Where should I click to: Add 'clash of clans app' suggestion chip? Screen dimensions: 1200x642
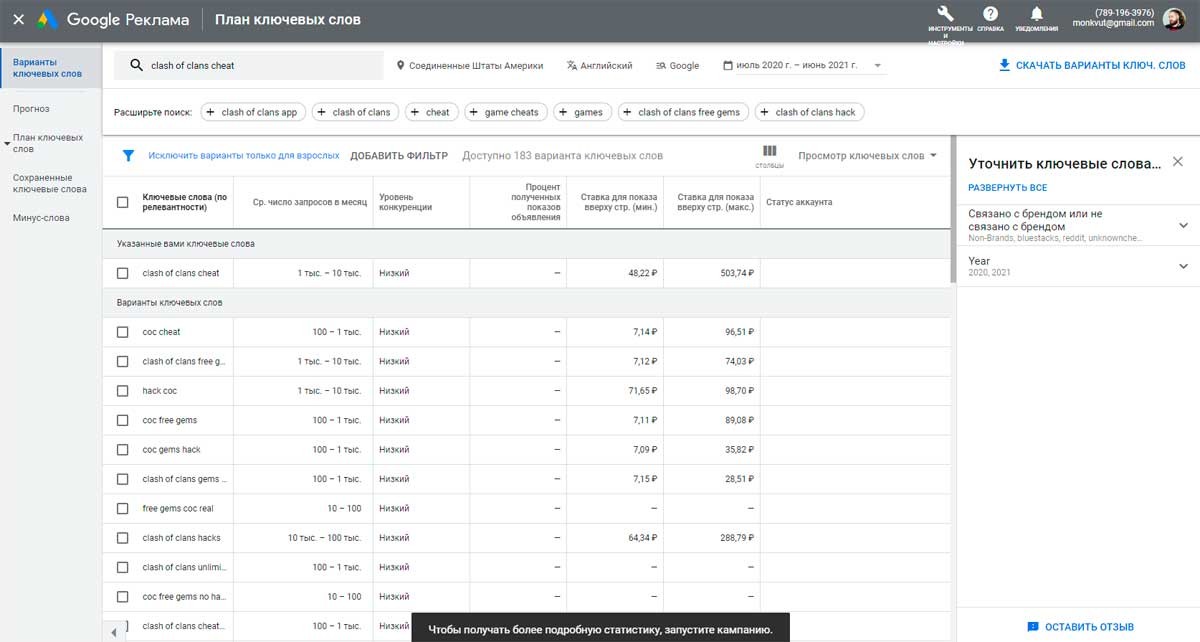[x=252, y=112]
